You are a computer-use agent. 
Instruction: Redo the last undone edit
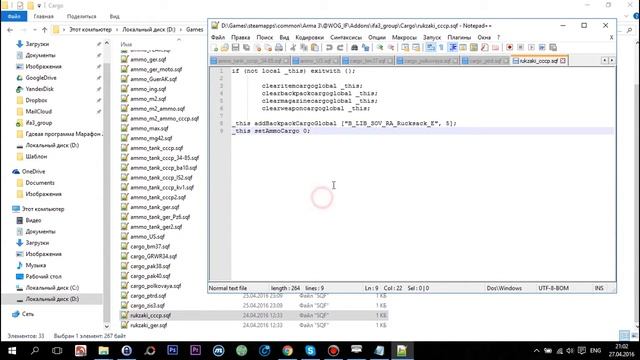point(340,48)
